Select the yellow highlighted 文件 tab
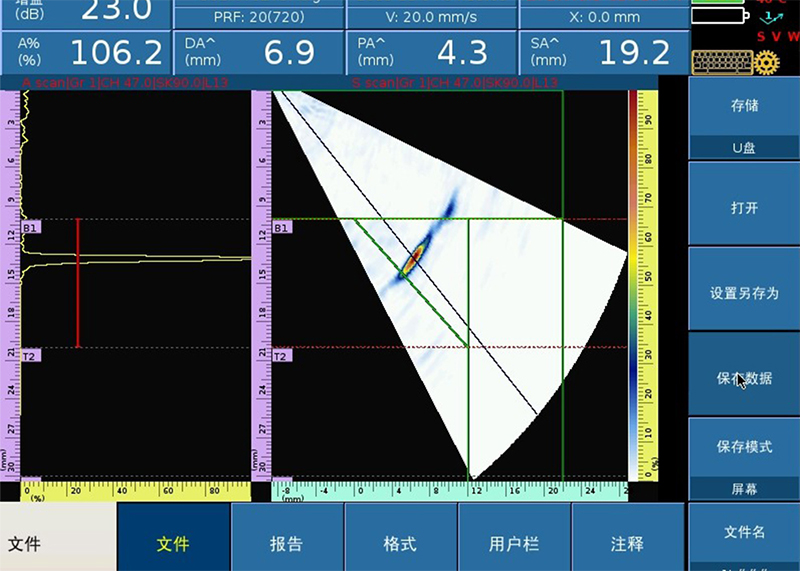 [173, 537]
